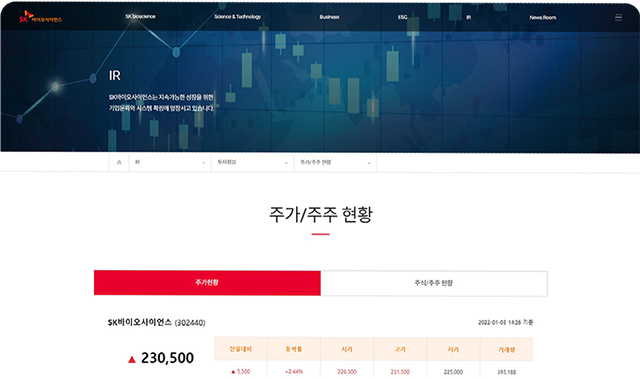
Task: Open the SK bioscience menu
Action: click(x=140, y=17)
